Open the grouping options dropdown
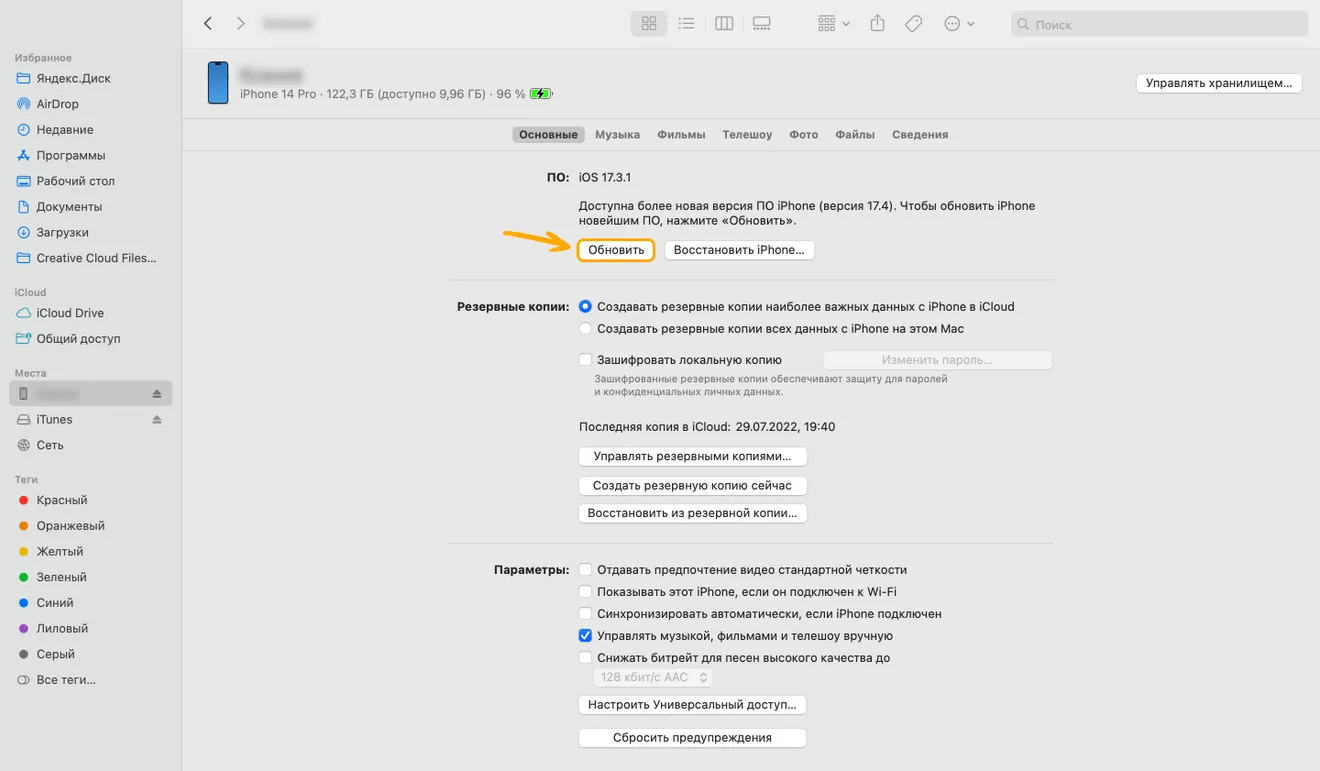This screenshot has height=771, width=1320. [x=834, y=23]
